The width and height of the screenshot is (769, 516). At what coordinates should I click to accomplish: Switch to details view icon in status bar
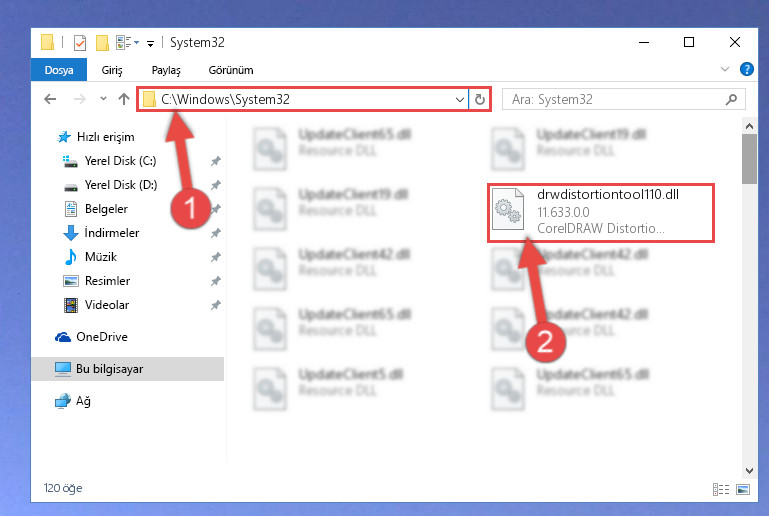720,489
